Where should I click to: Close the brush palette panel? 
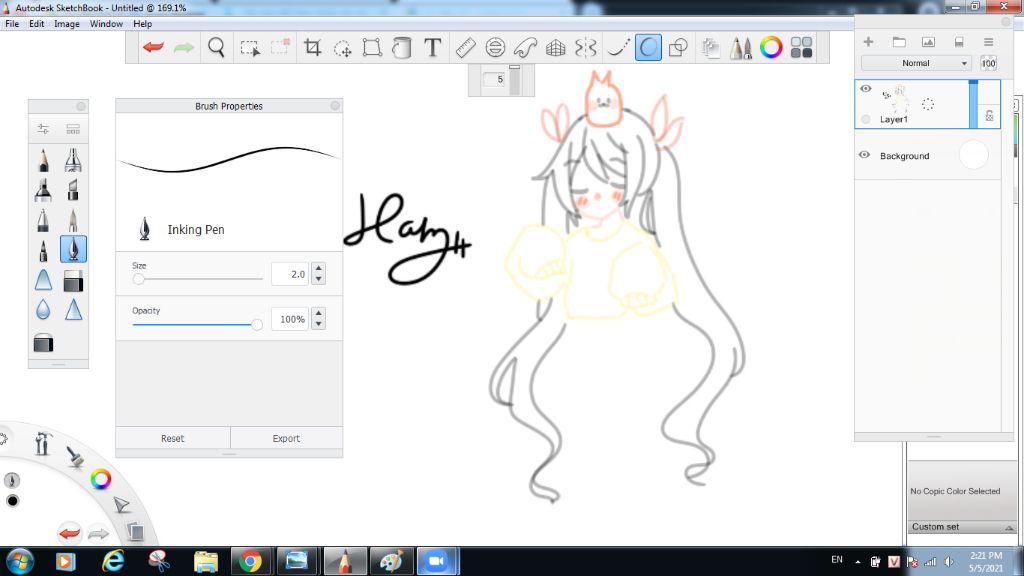click(x=81, y=106)
